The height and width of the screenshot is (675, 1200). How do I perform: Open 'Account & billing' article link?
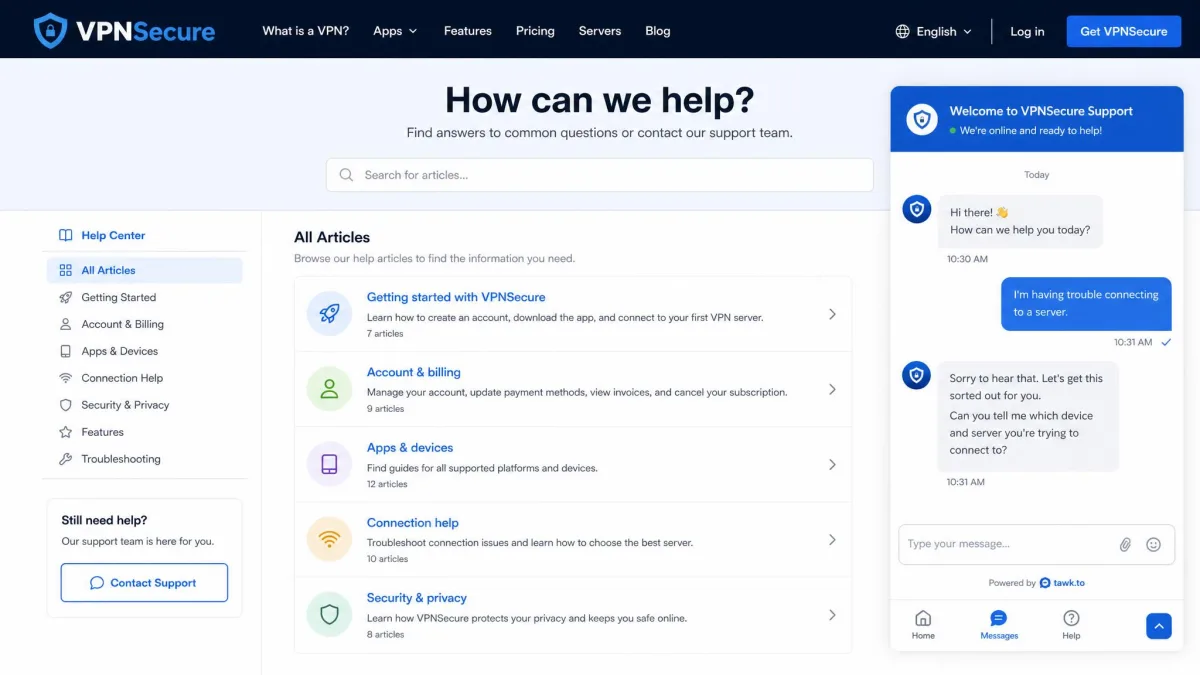[x=414, y=372]
